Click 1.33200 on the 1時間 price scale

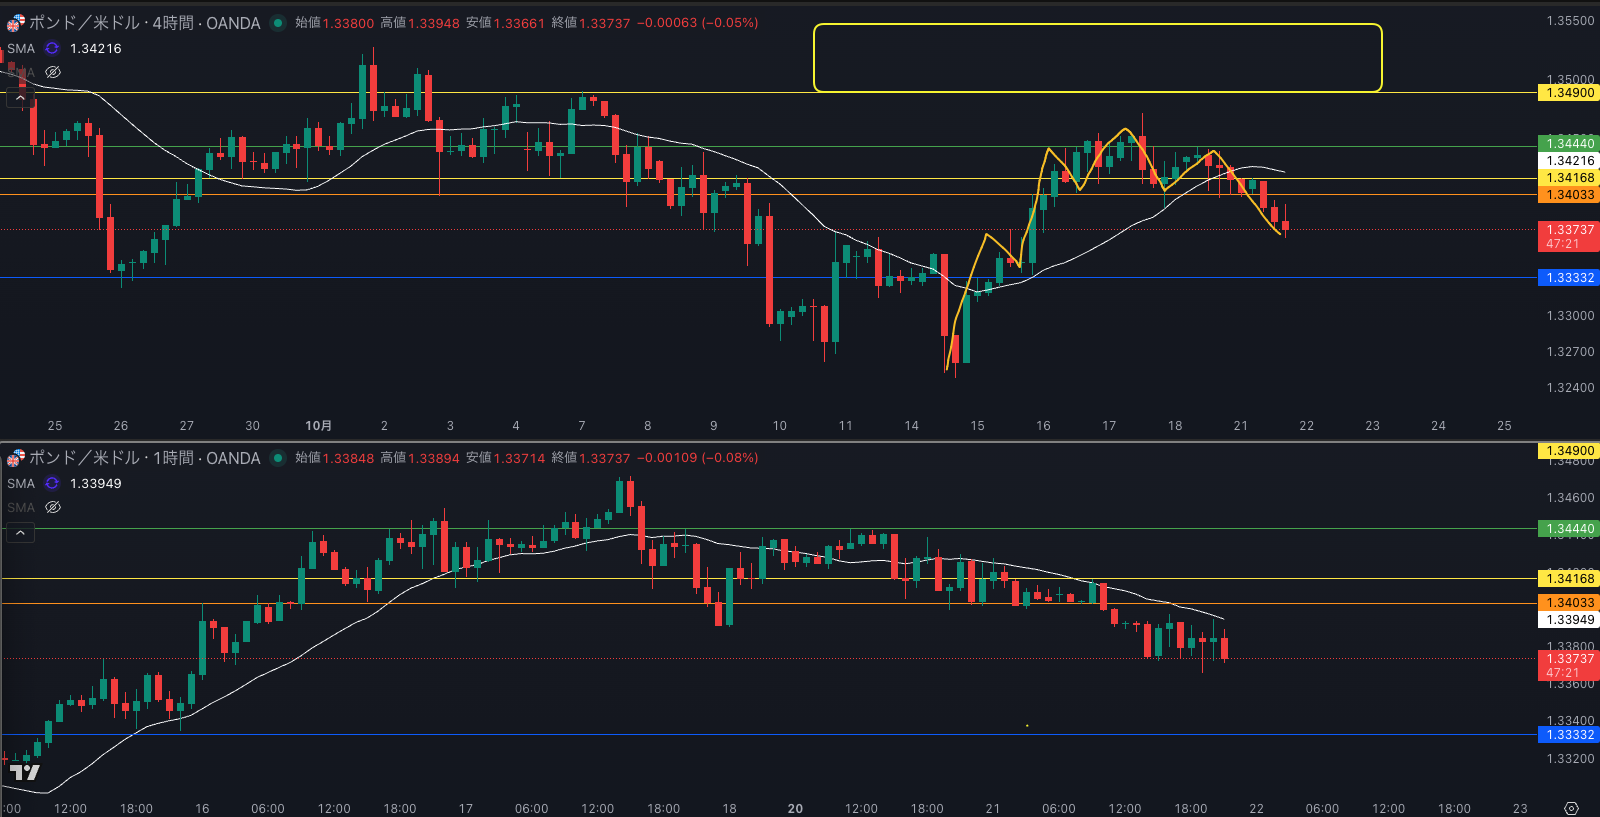tap(1571, 759)
